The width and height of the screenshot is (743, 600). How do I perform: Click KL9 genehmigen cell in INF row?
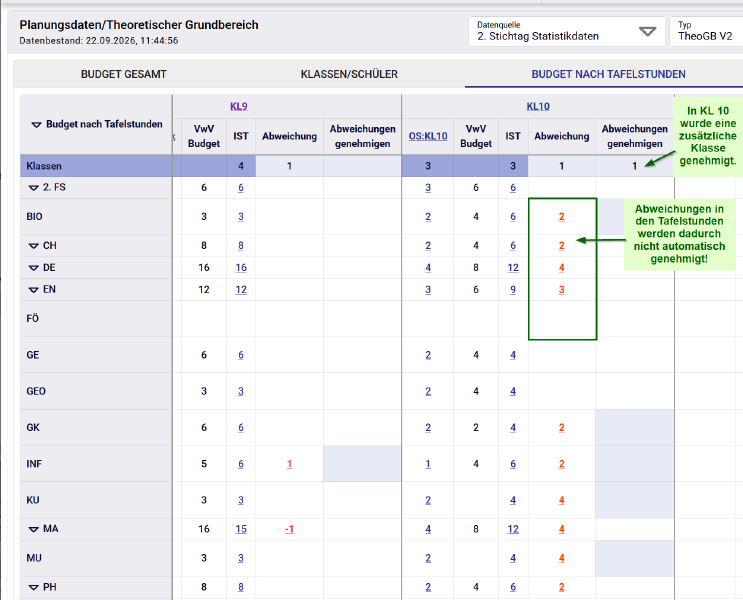[x=362, y=464]
